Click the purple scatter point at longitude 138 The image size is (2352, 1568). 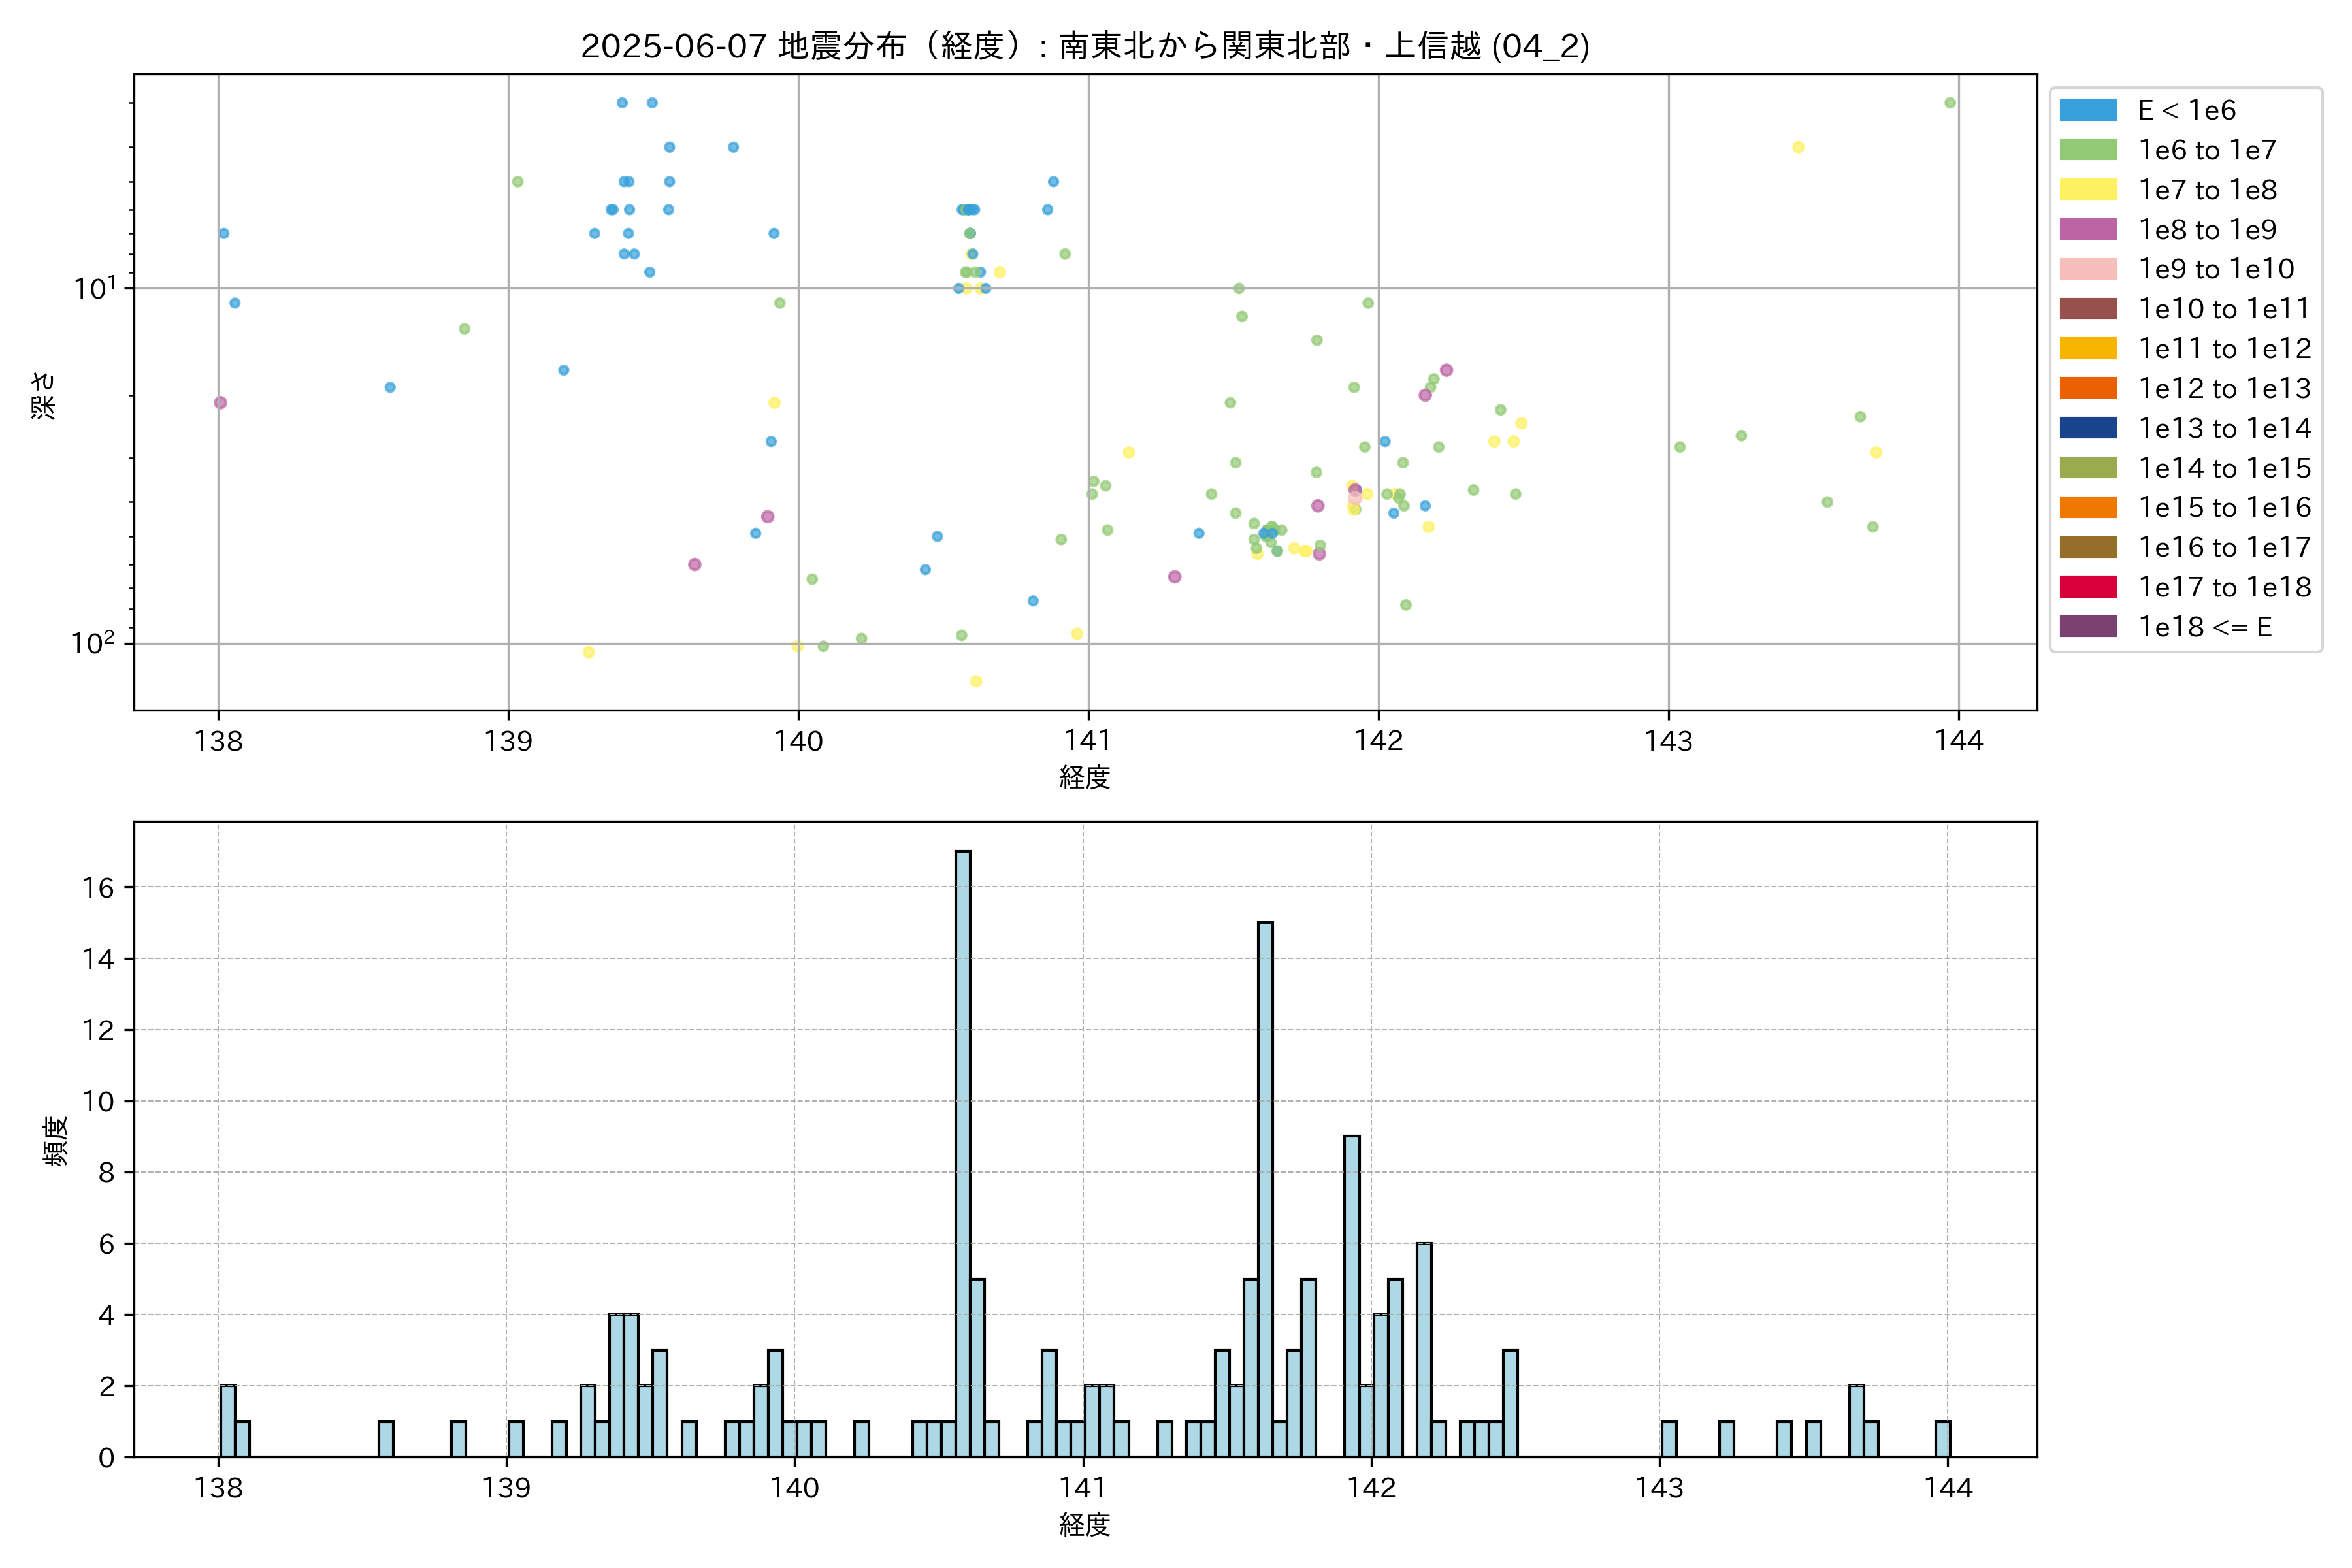[x=220, y=403]
